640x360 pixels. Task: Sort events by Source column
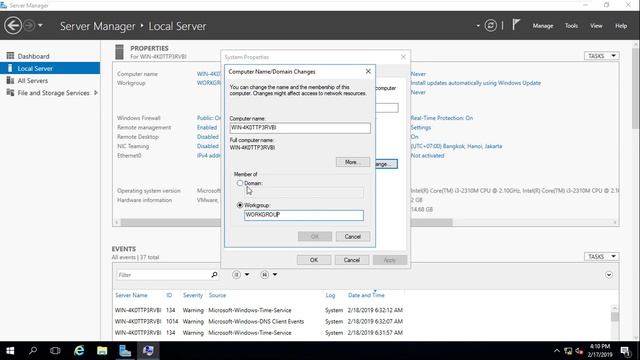coord(217,295)
